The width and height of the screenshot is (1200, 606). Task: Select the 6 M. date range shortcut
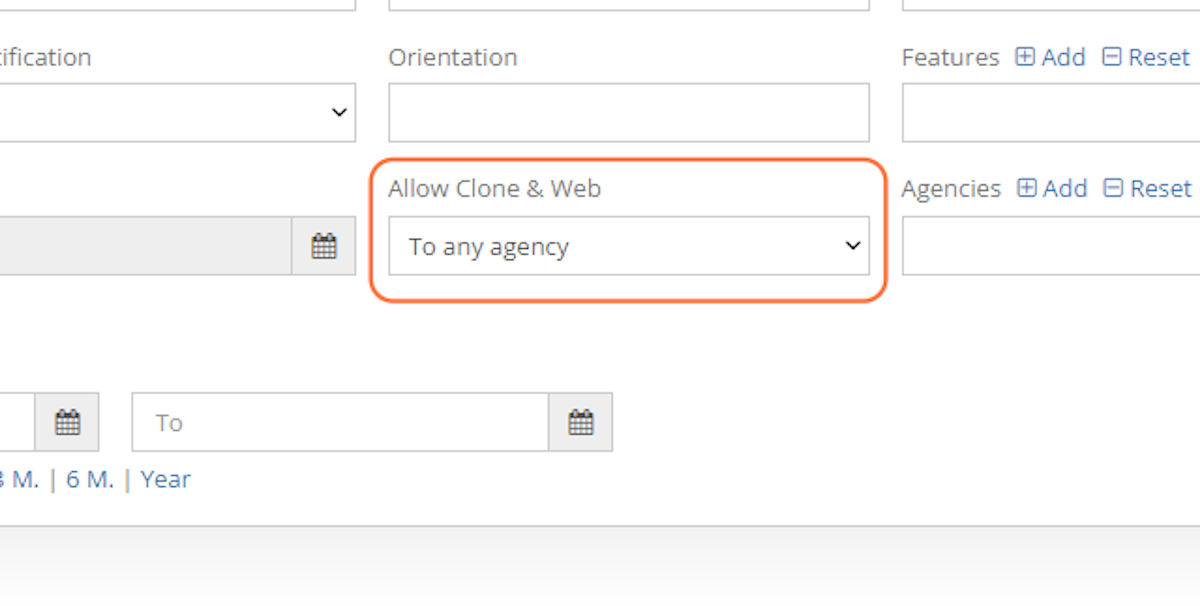click(x=90, y=480)
